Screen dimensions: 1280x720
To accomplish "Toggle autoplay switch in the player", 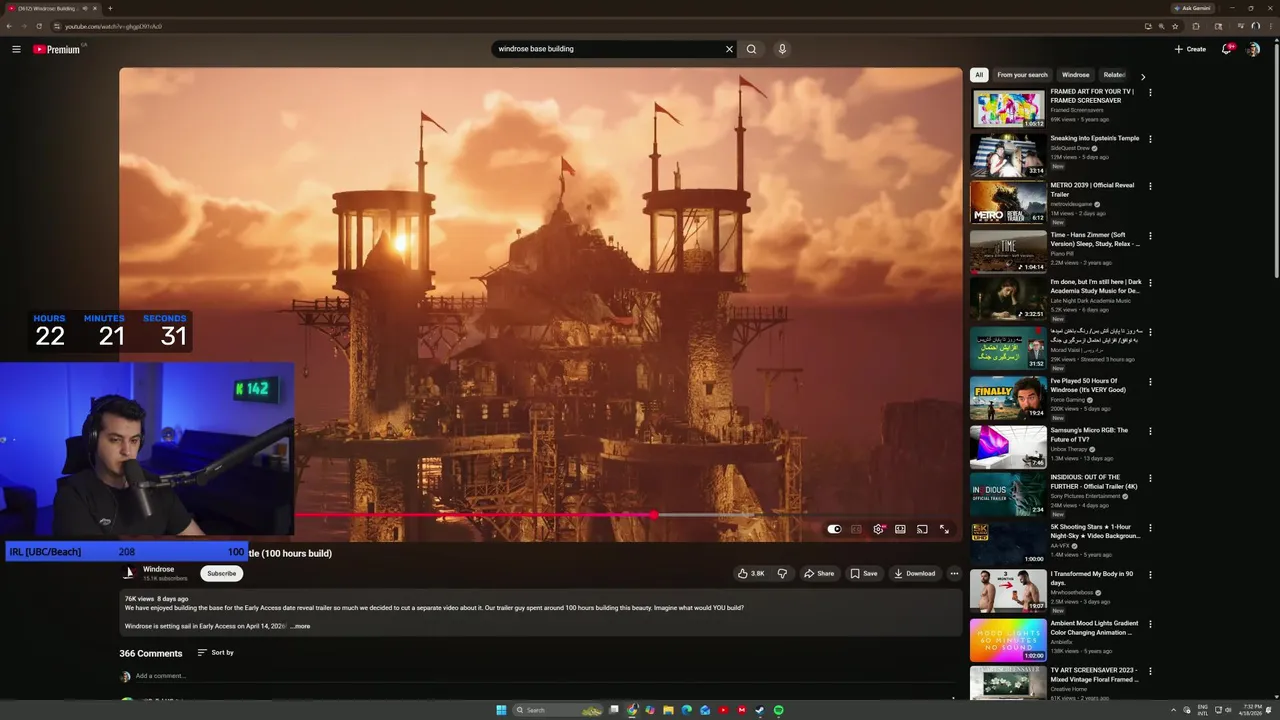I will [x=834, y=529].
